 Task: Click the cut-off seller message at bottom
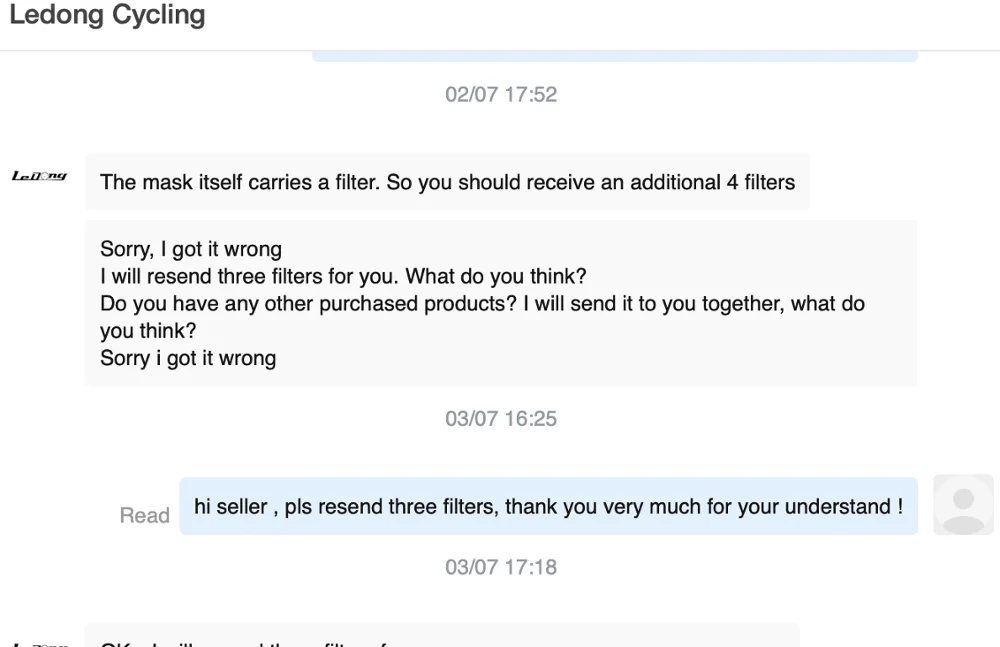coord(440,637)
